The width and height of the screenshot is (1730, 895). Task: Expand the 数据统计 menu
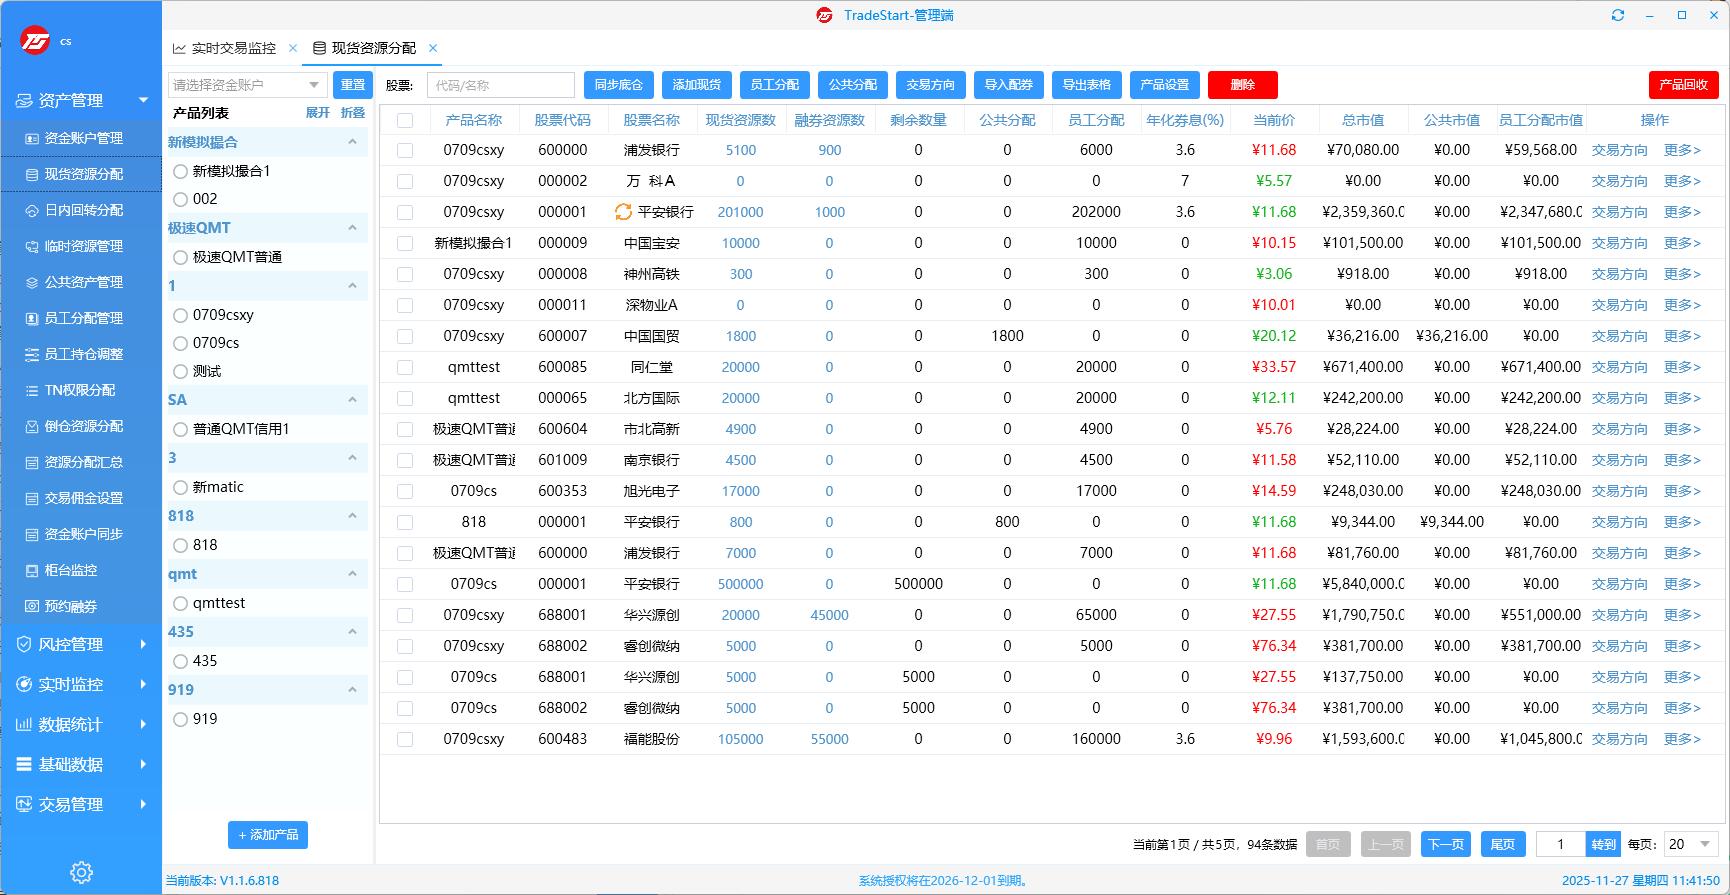(80, 724)
